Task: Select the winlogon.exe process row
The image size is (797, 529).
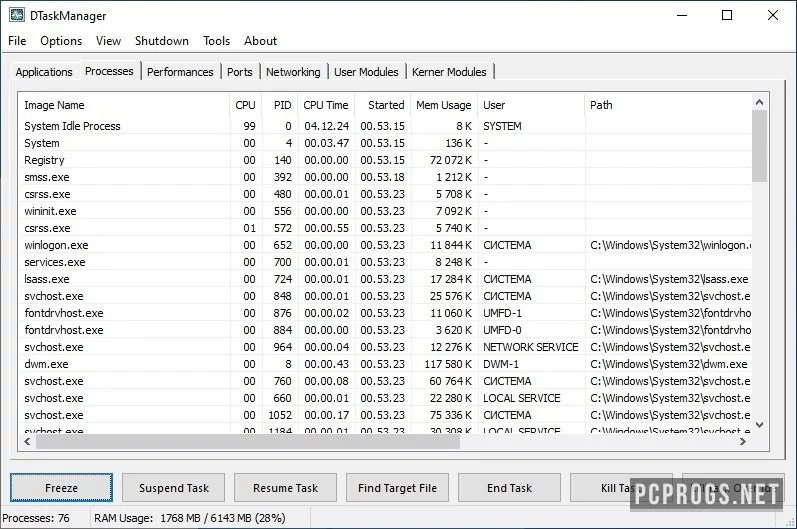Action: coord(385,245)
